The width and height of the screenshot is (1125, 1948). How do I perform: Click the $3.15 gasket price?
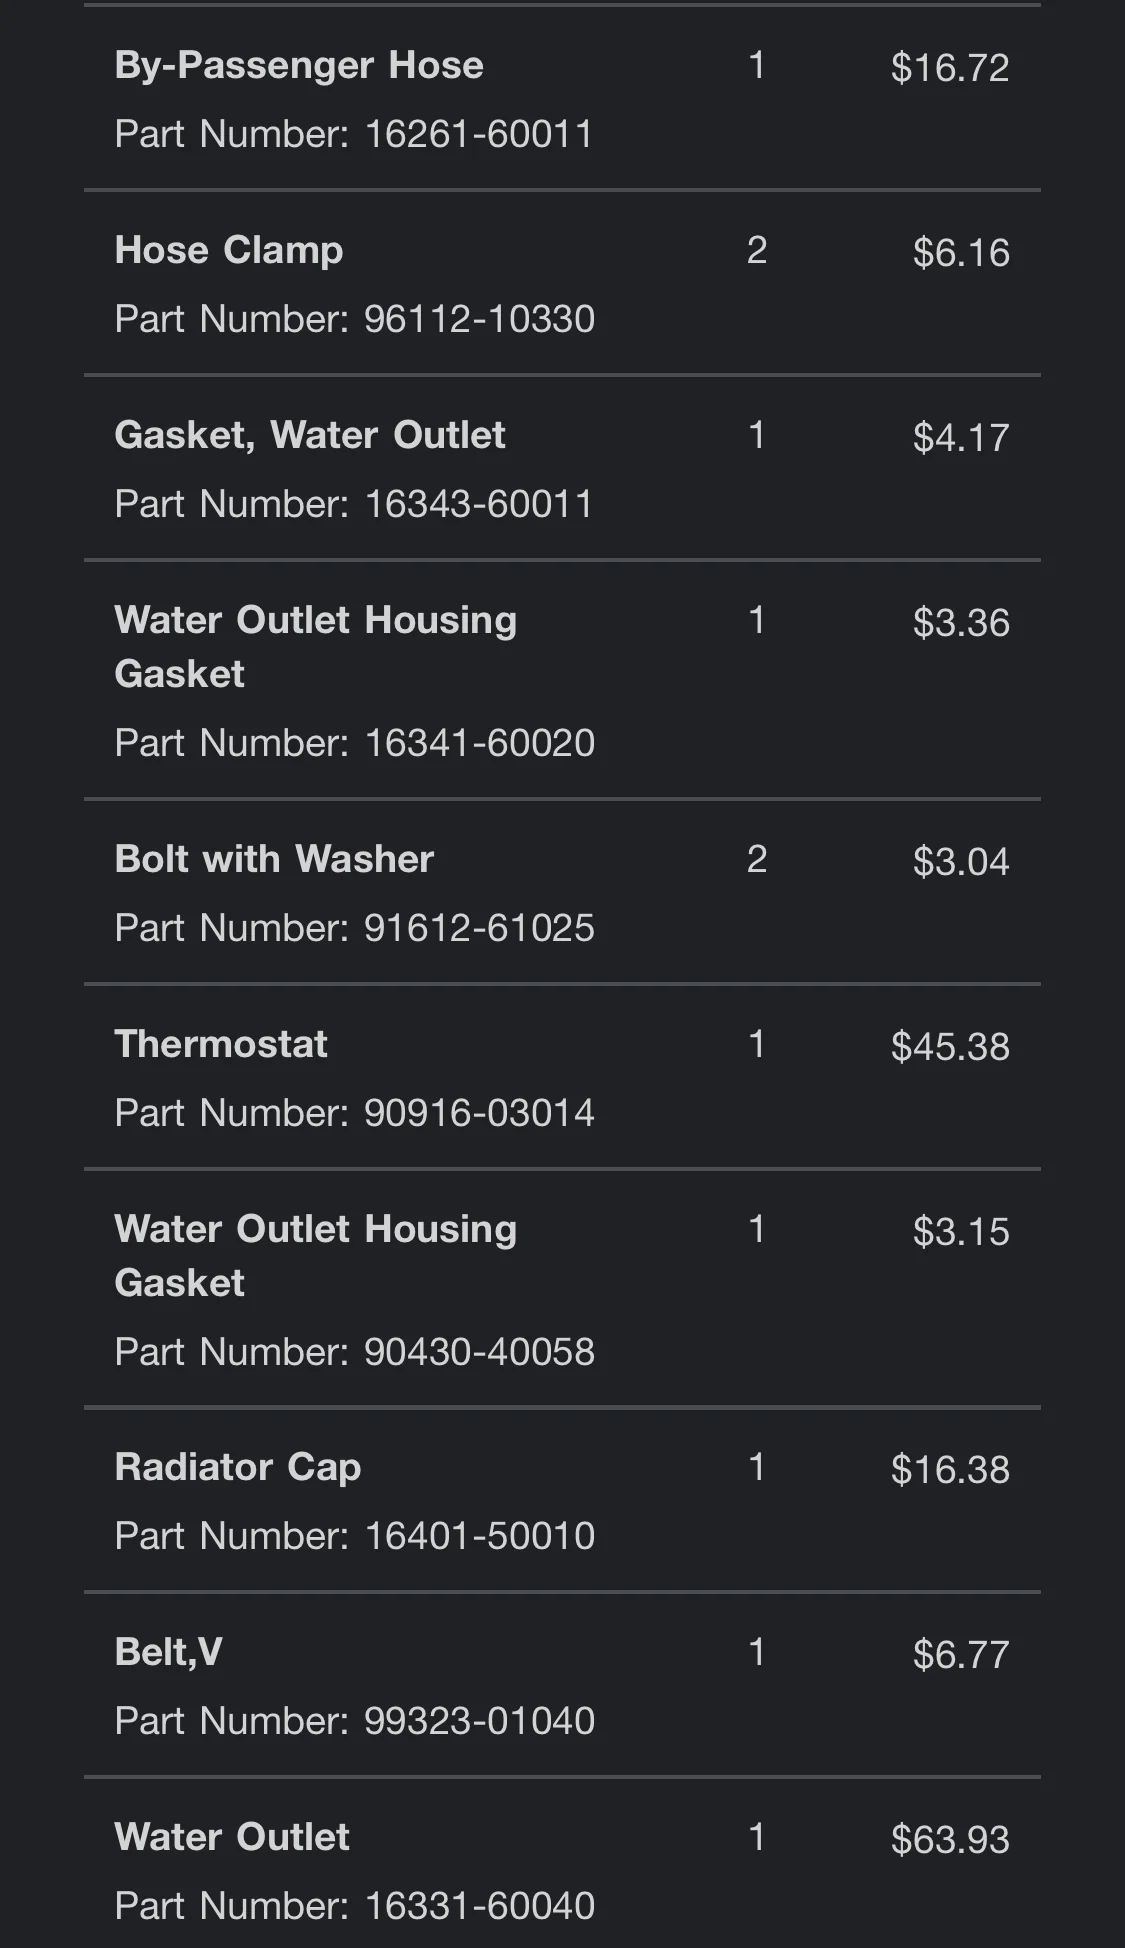(x=960, y=1232)
